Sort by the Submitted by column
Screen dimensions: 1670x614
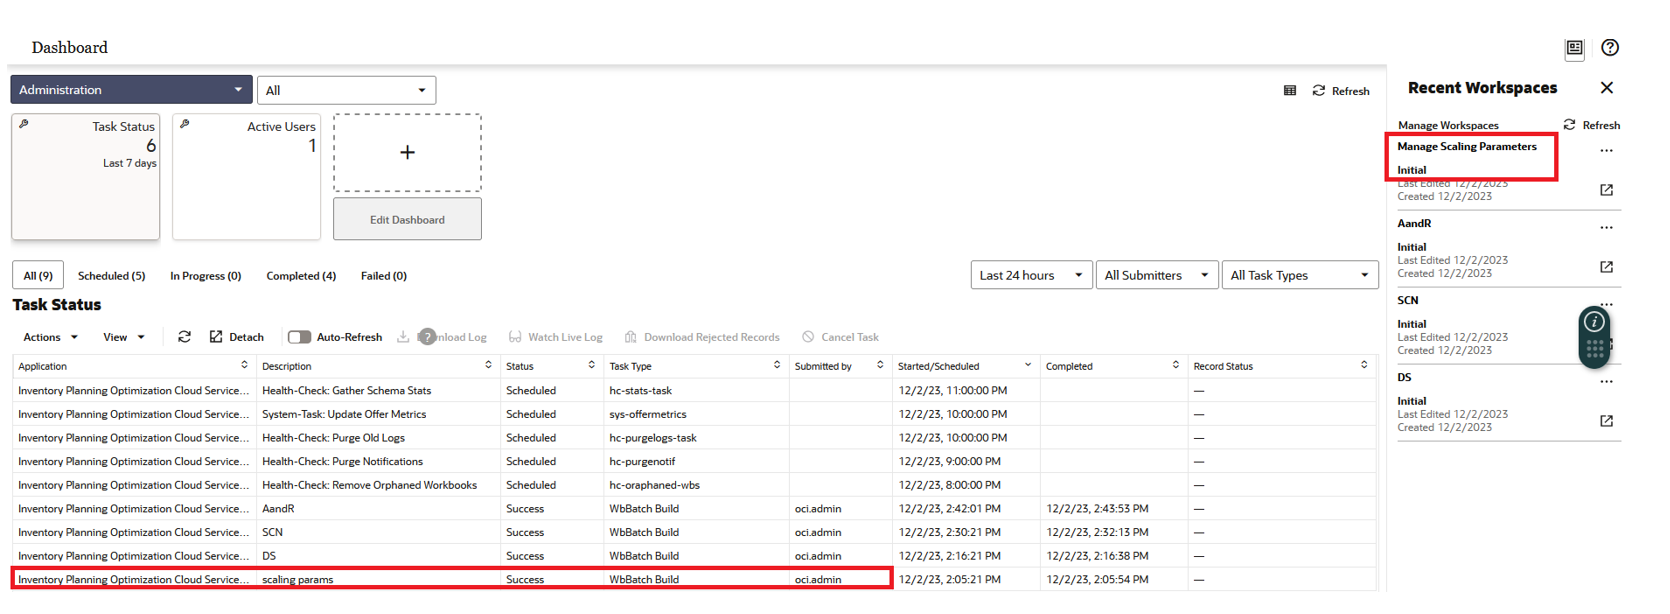880,365
